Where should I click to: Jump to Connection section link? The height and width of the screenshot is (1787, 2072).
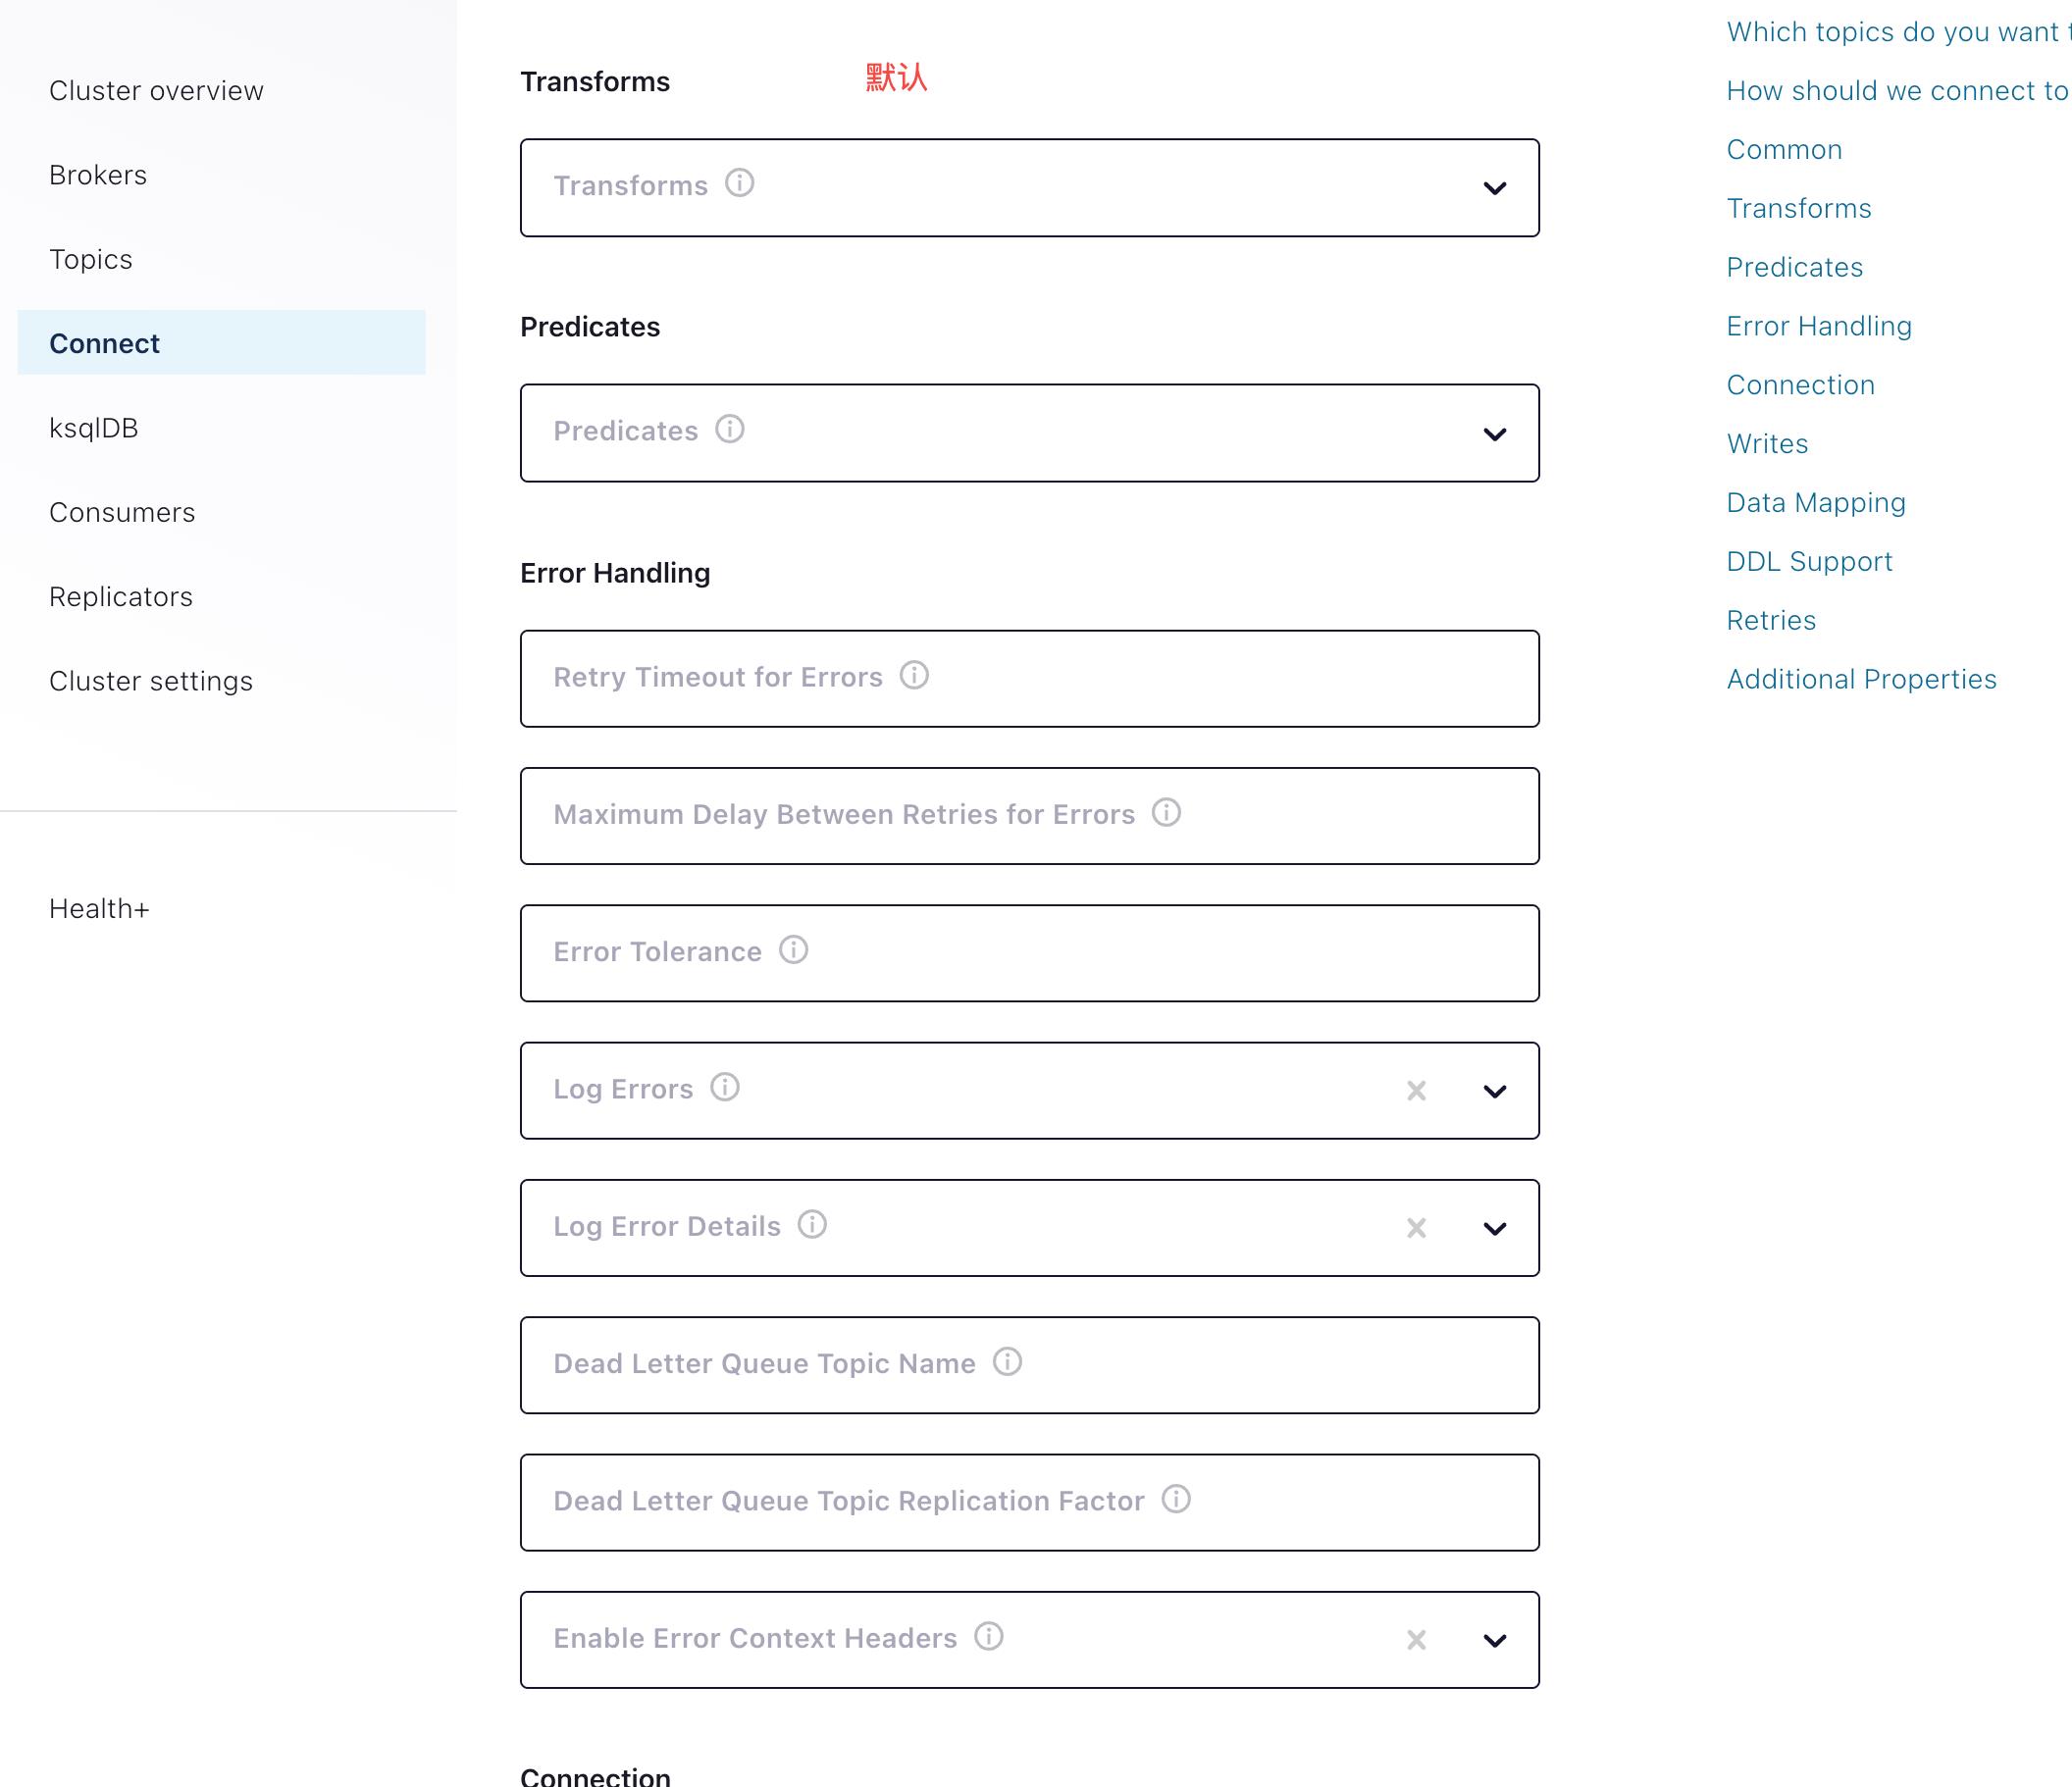(x=1801, y=385)
